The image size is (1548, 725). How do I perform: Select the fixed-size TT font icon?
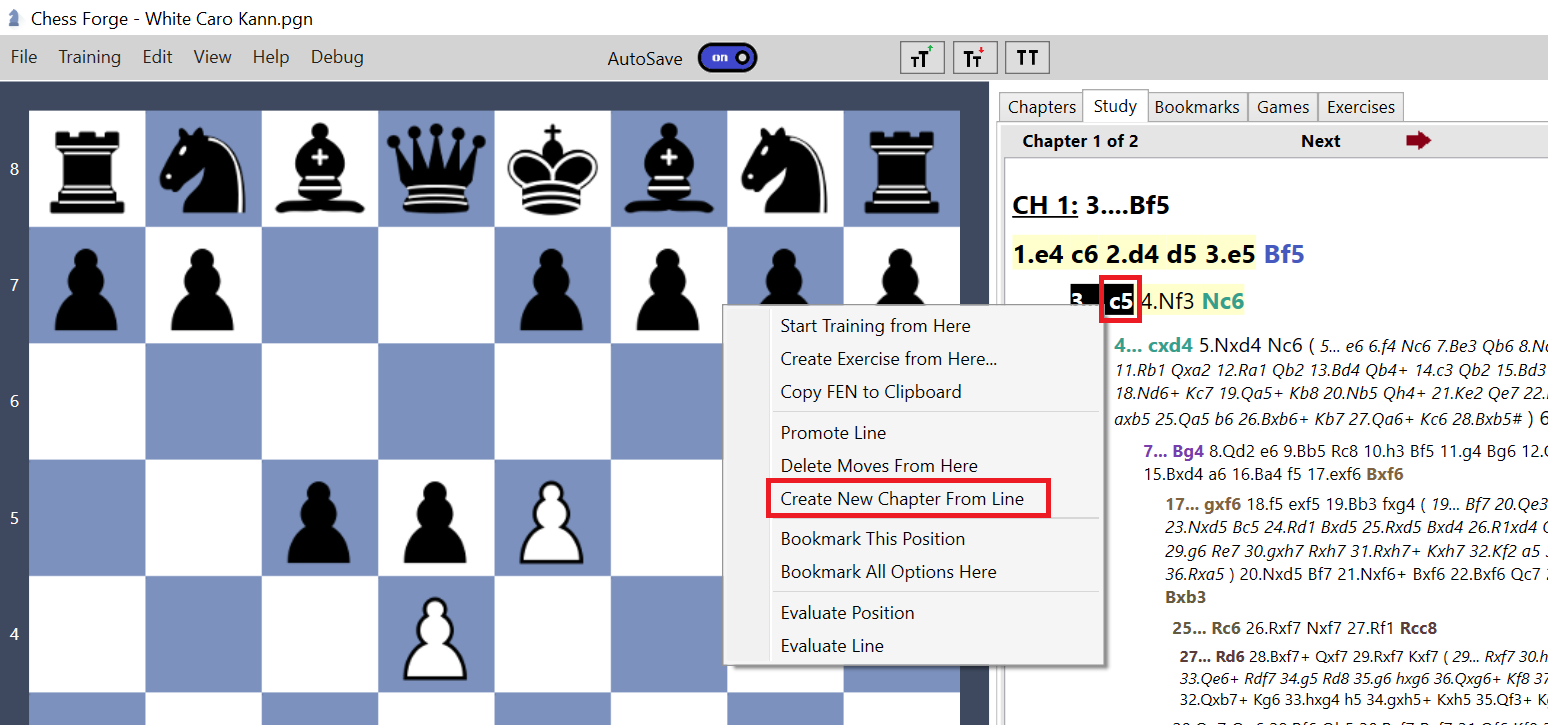pyautogui.click(x=1027, y=57)
